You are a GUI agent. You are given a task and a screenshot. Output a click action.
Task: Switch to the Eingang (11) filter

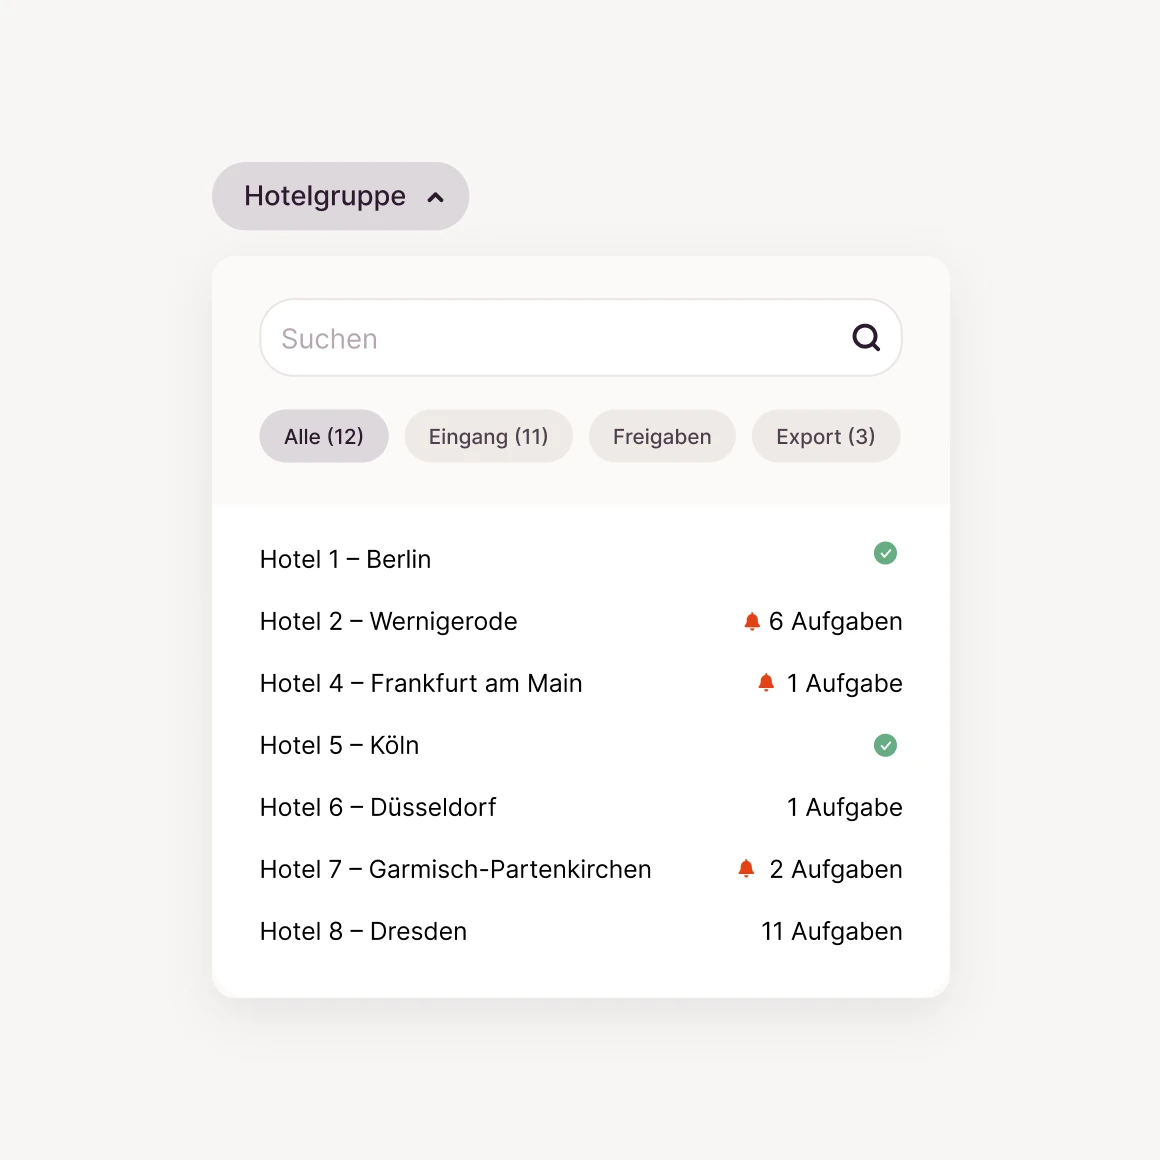pos(488,436)
